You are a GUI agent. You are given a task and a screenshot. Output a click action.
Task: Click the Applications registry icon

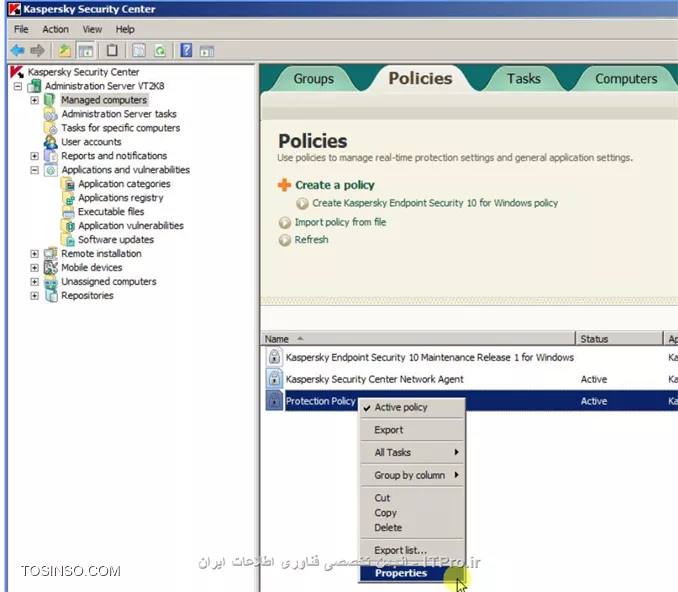(x=68, y=198)
